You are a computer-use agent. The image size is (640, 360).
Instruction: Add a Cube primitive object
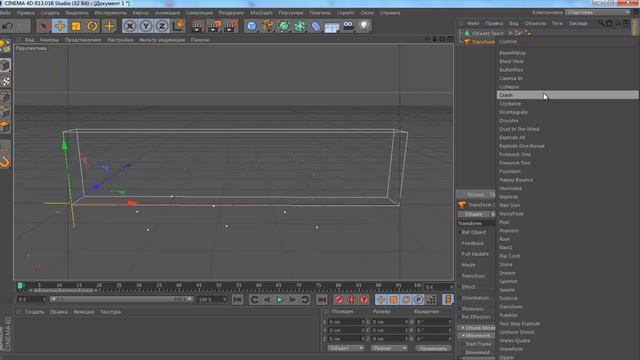252,26
